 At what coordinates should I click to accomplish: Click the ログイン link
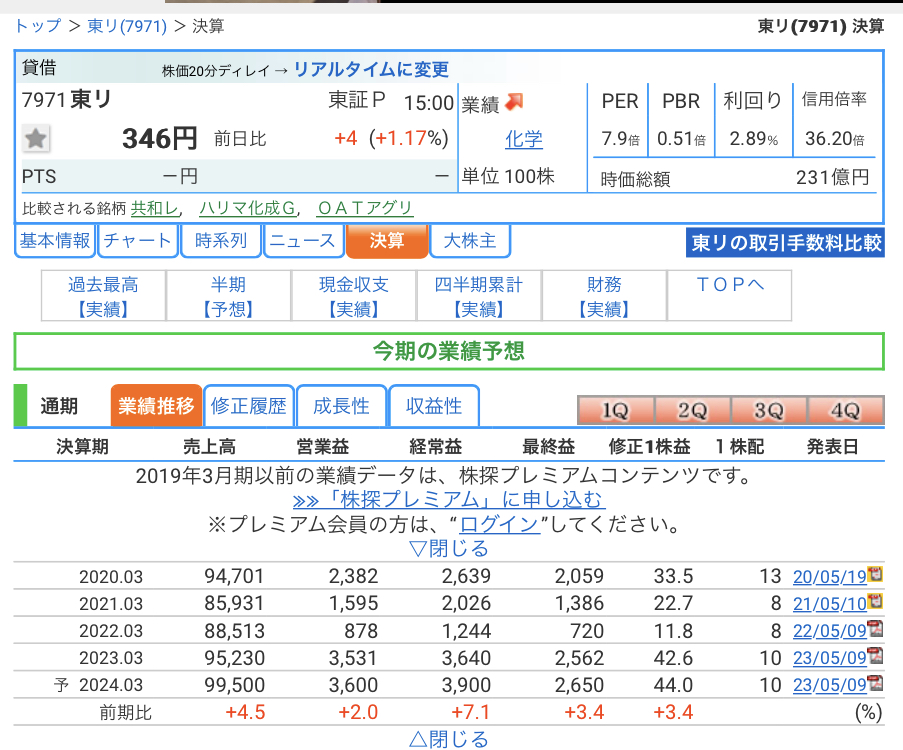499,524
